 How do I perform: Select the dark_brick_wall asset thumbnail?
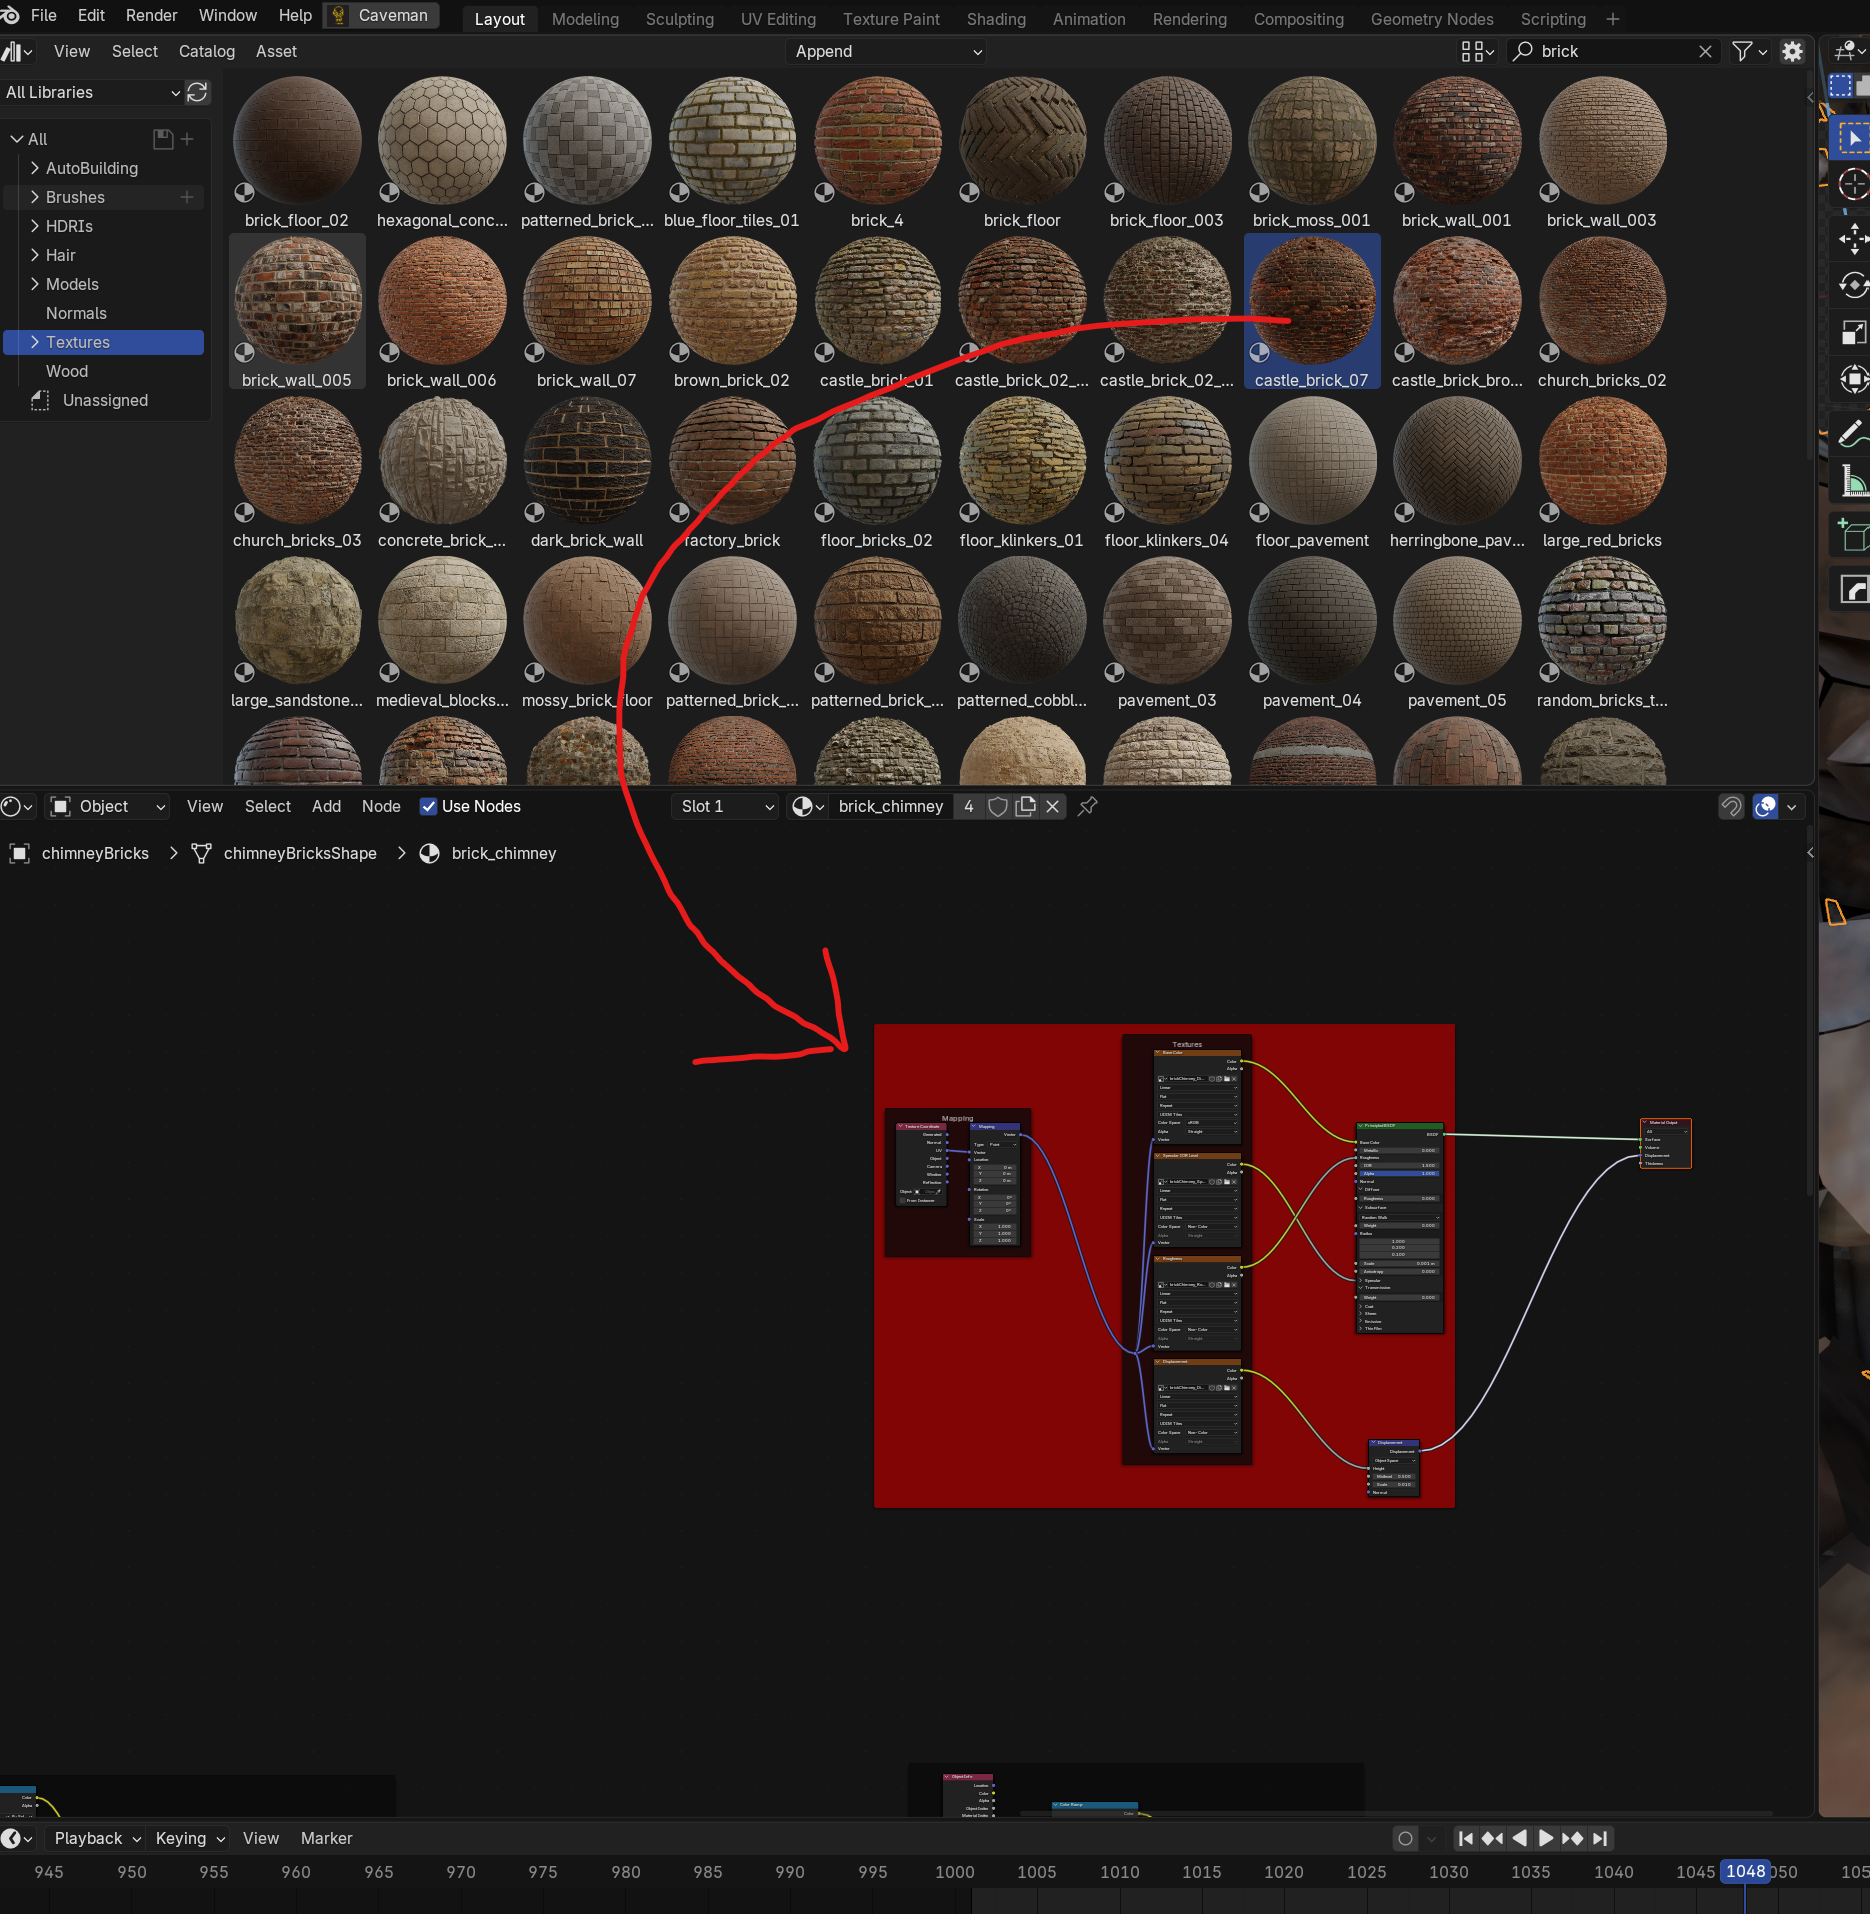pos(587,471)
